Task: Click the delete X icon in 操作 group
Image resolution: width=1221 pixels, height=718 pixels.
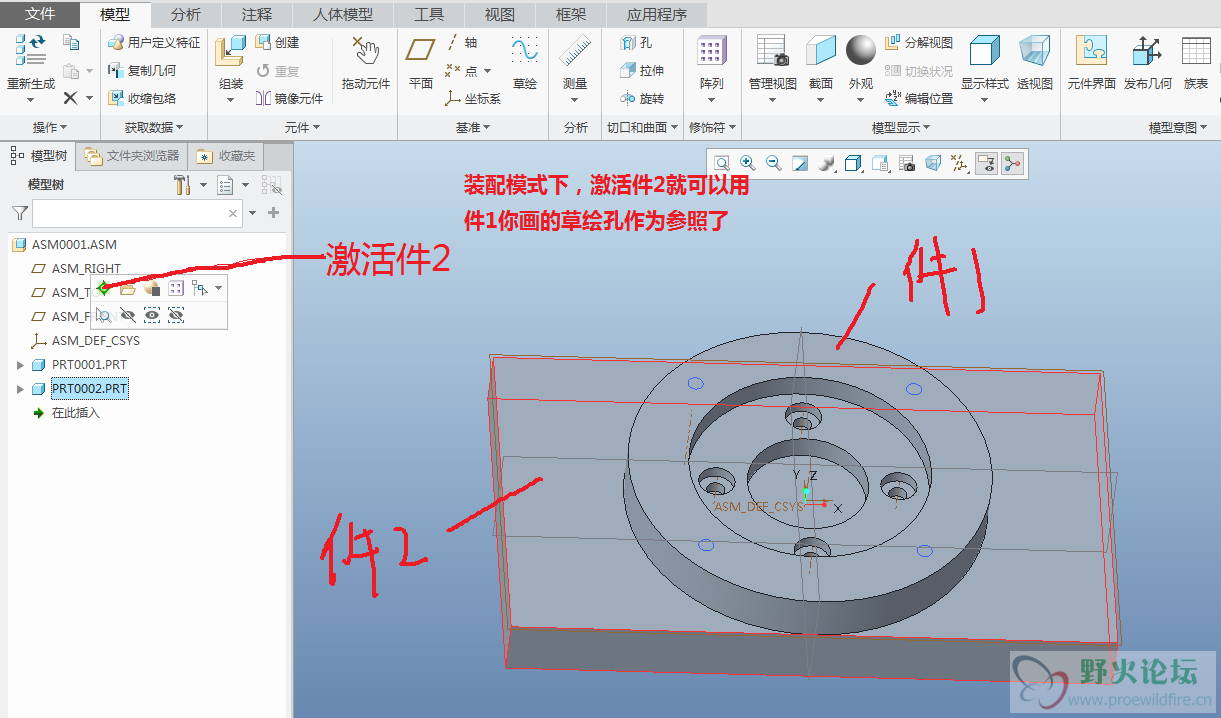Action: 70,98
